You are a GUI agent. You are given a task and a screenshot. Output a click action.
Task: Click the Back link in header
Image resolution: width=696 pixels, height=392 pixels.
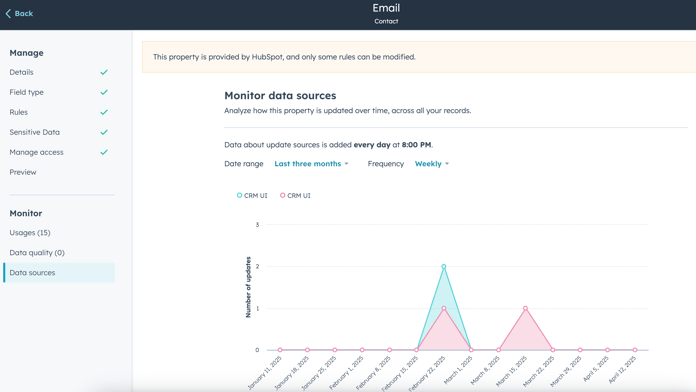tap(19, 14)
